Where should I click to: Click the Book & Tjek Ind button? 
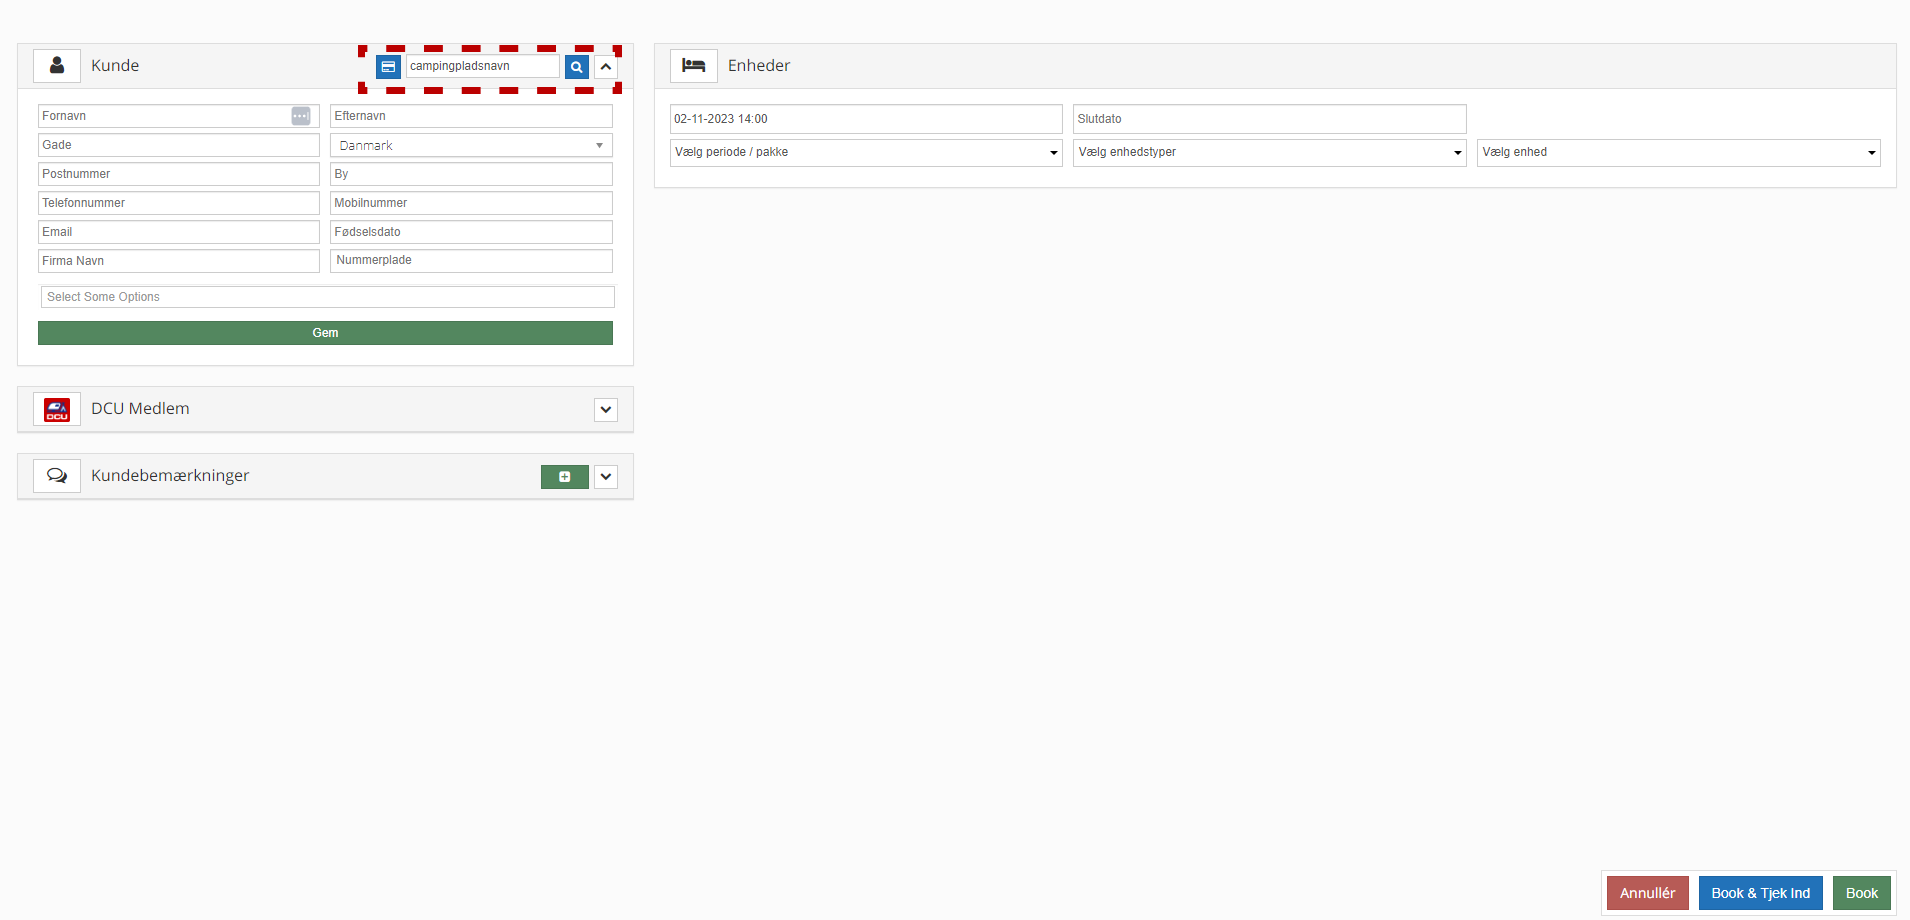(x=1760, y=893)
